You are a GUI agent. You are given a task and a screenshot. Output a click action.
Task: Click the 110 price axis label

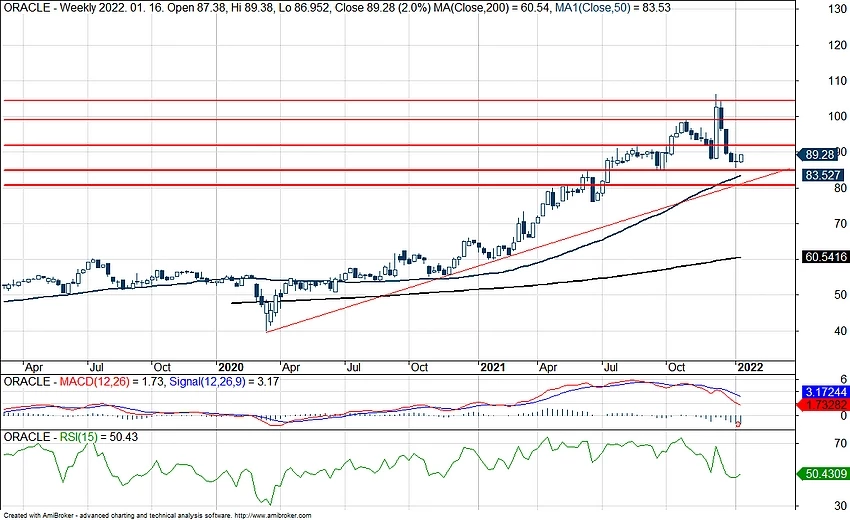837,81
